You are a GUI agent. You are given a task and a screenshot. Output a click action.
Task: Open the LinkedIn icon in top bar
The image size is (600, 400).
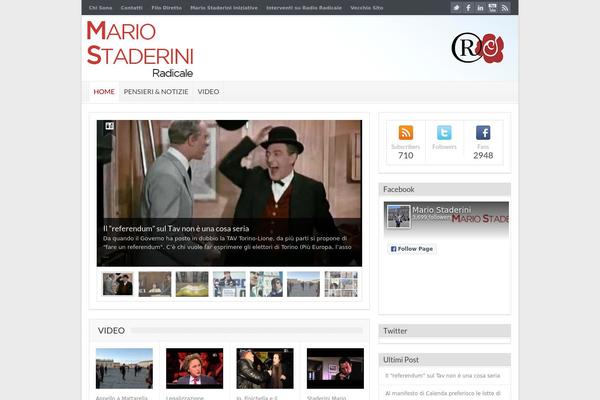point(480,8)
